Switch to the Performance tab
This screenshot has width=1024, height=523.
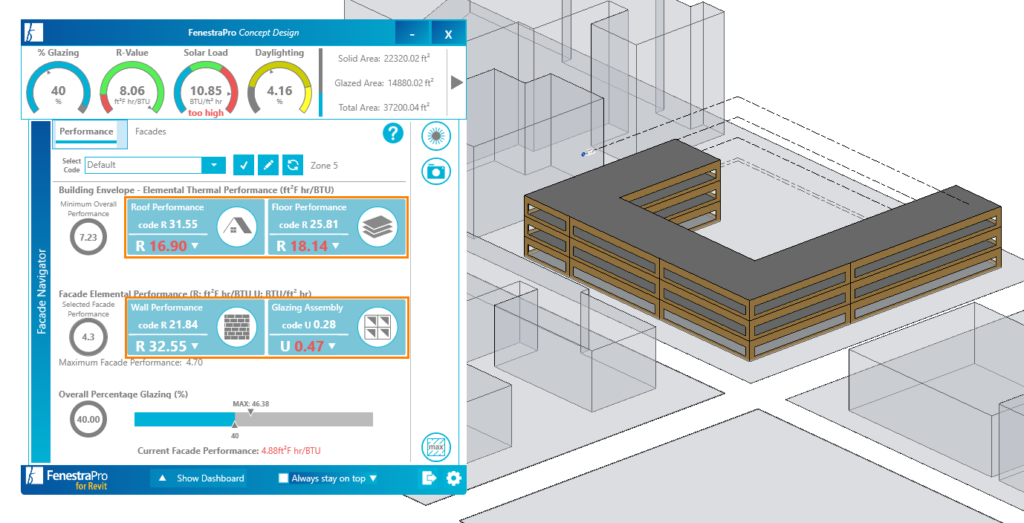pyautogui.click(x=86, y=131)
